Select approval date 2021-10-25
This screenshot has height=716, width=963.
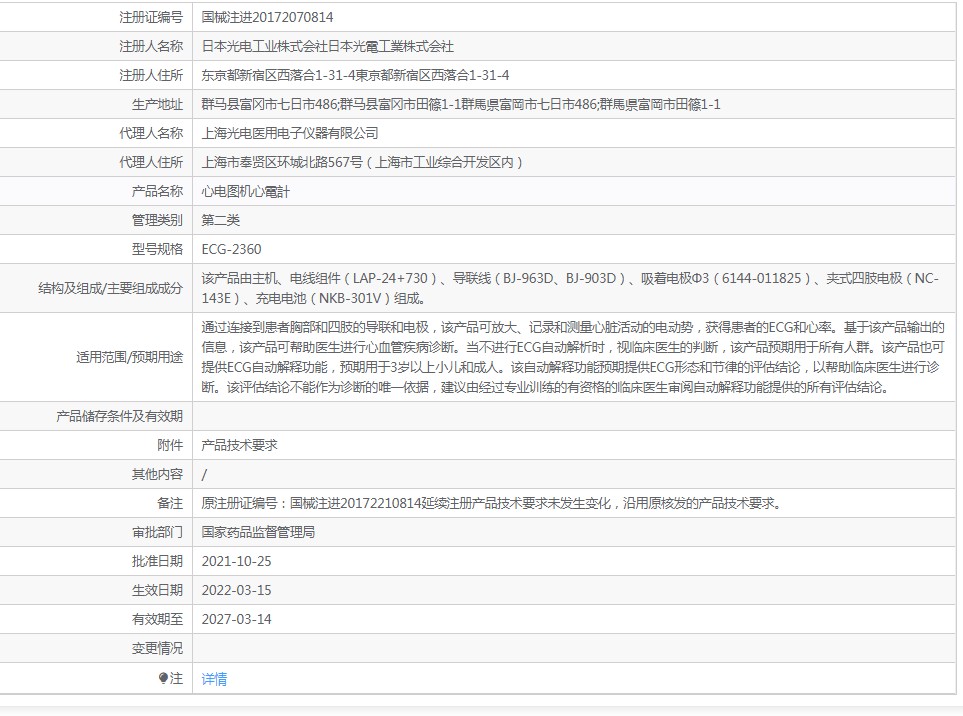[236, 561]
